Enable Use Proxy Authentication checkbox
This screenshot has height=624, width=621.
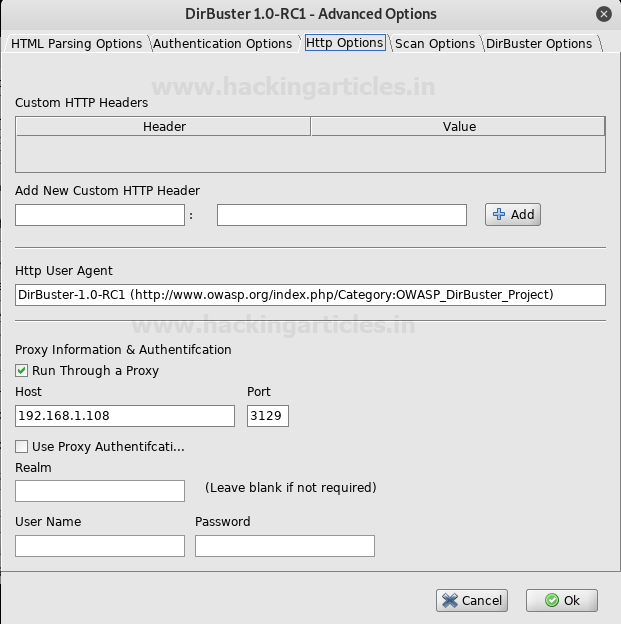point(21,447)
